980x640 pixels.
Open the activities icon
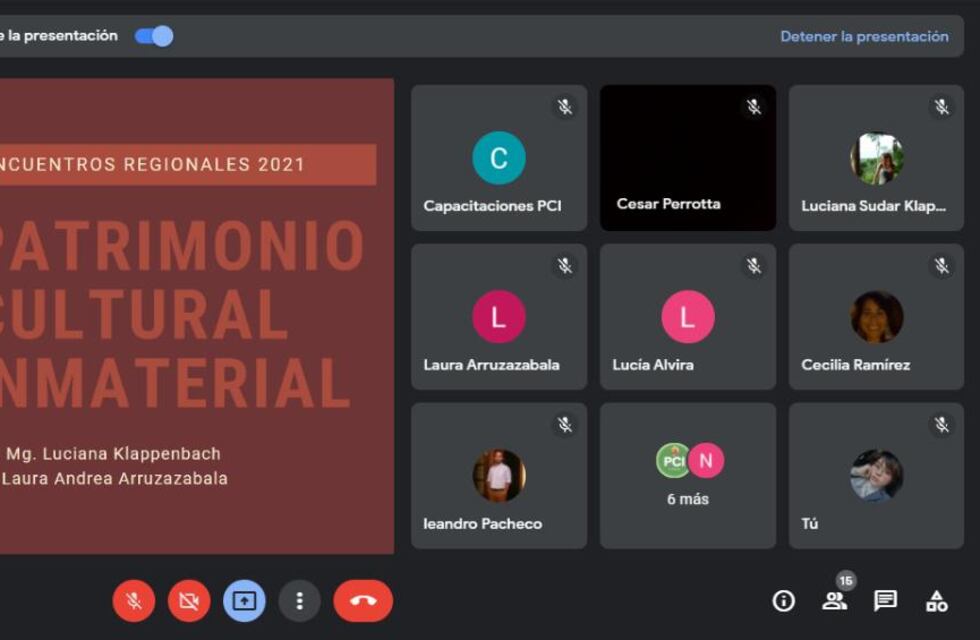coord(936,603)
